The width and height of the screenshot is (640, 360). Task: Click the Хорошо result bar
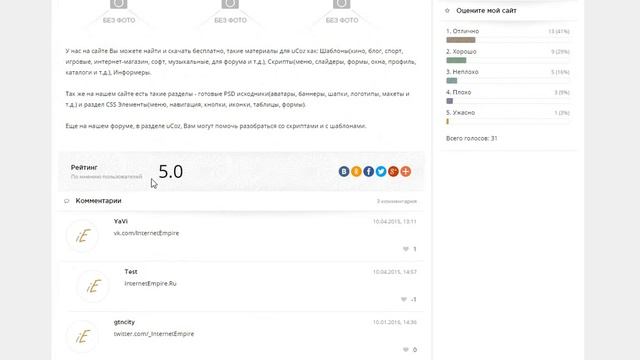456,60
